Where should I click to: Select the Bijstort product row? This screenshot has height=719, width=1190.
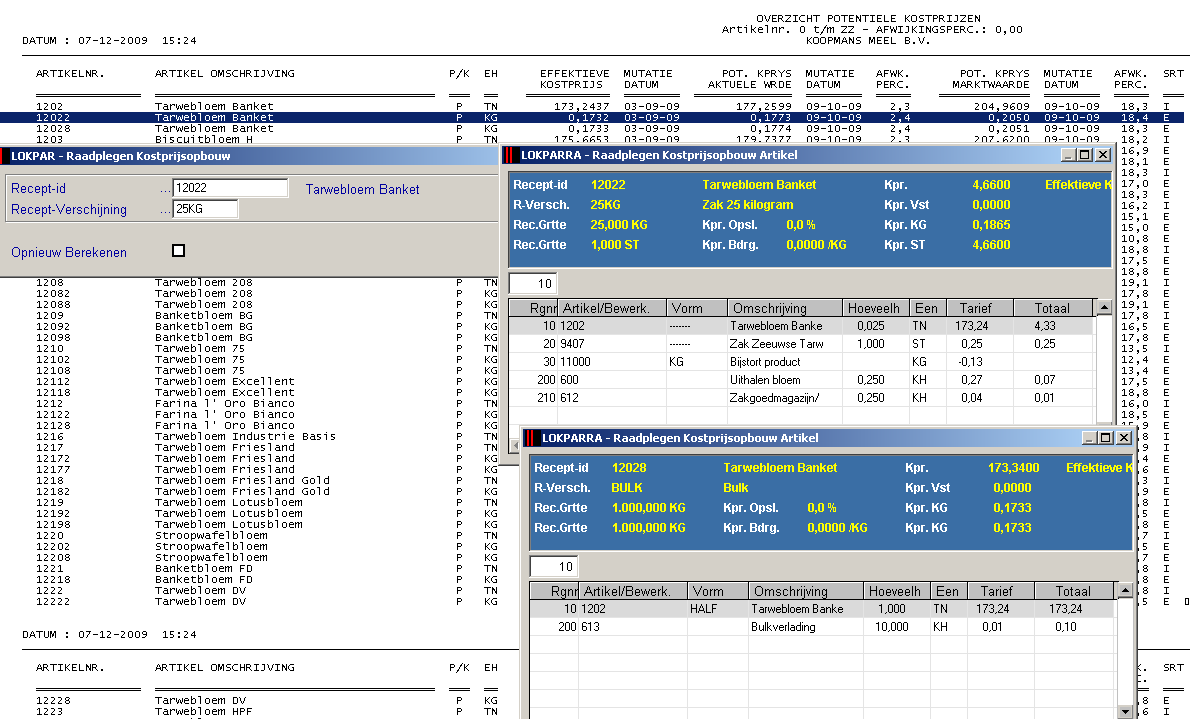[801, 362]
